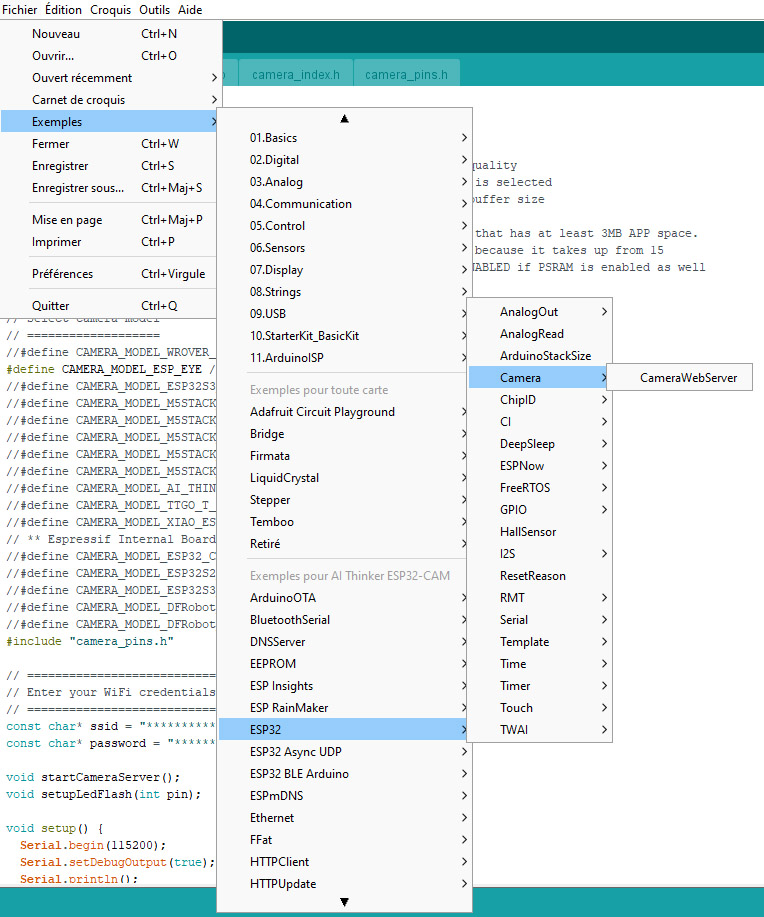Open ESPNow submenu
Screen dimensions: 764x917
pyautogui.click(x=539, y=466)
